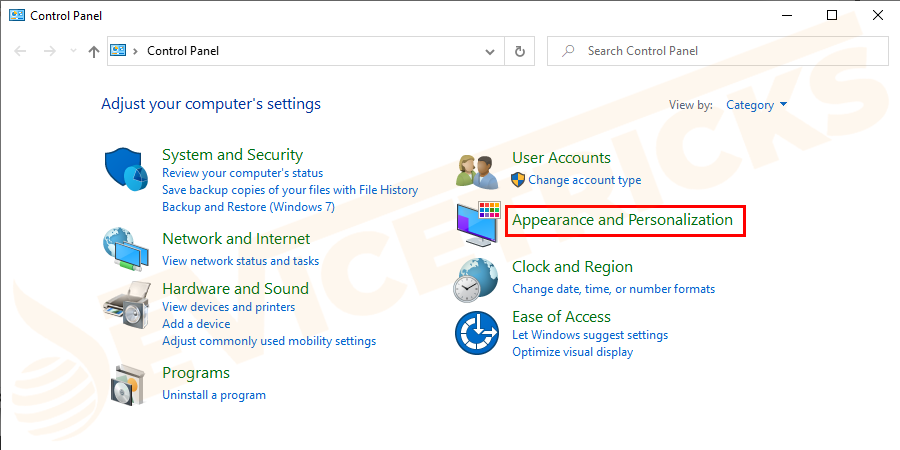Open View network status and tasks
The height and width of the screenshot is (450, 900).
240,261
